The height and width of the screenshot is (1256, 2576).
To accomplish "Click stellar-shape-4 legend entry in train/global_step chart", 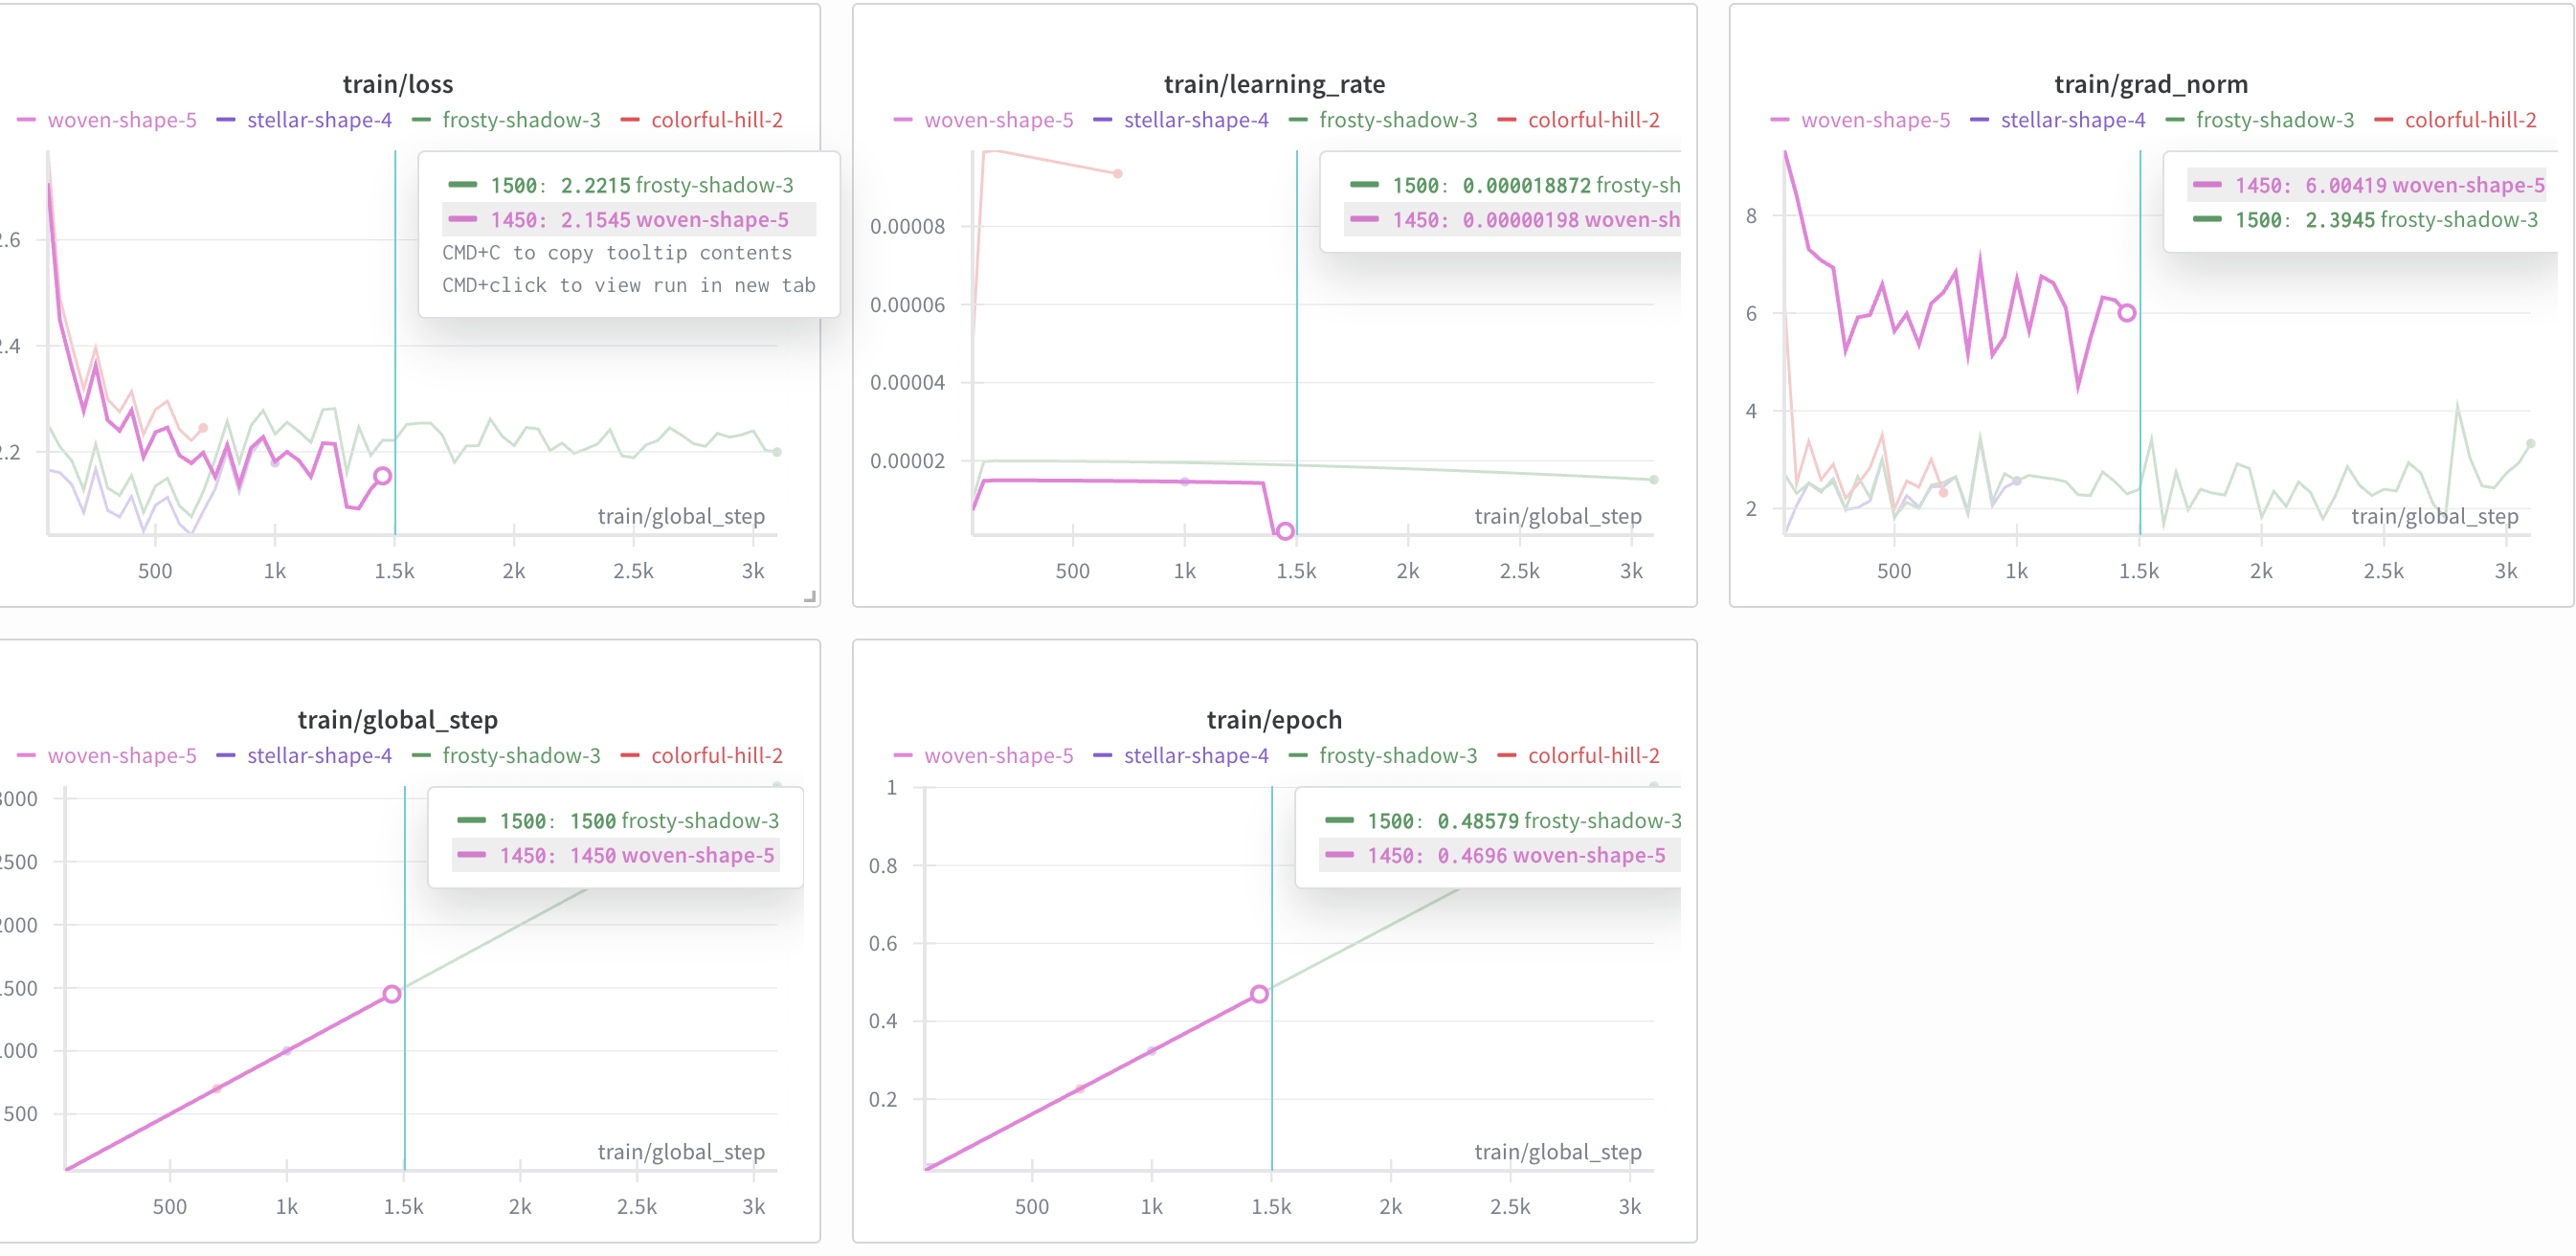I will (x=318, y=756).
